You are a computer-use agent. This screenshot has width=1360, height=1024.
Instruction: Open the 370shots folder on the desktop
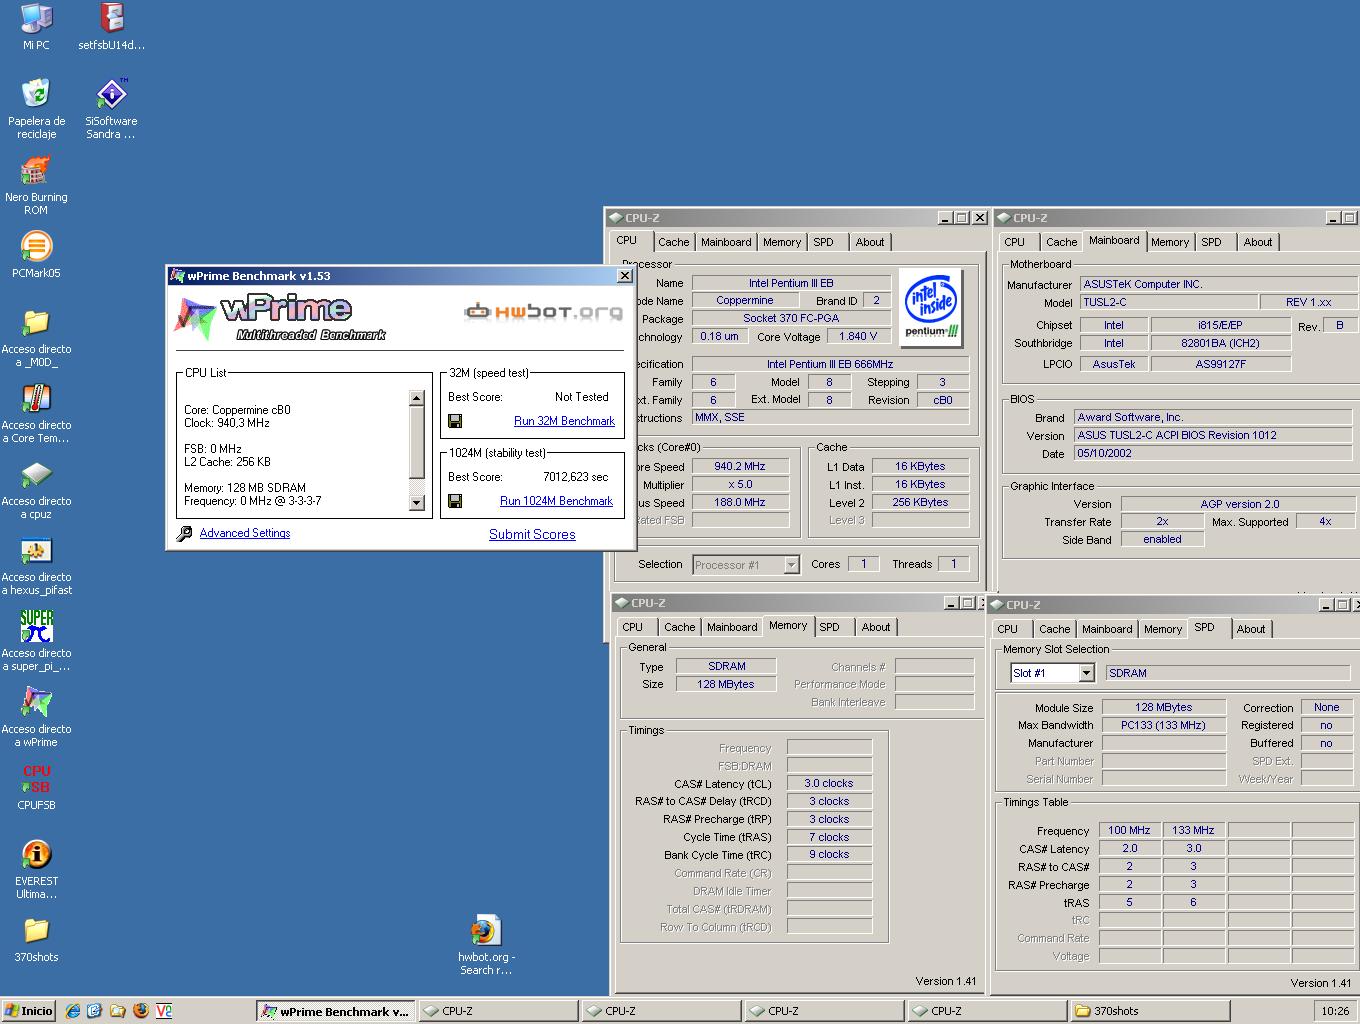pos(36,929)
